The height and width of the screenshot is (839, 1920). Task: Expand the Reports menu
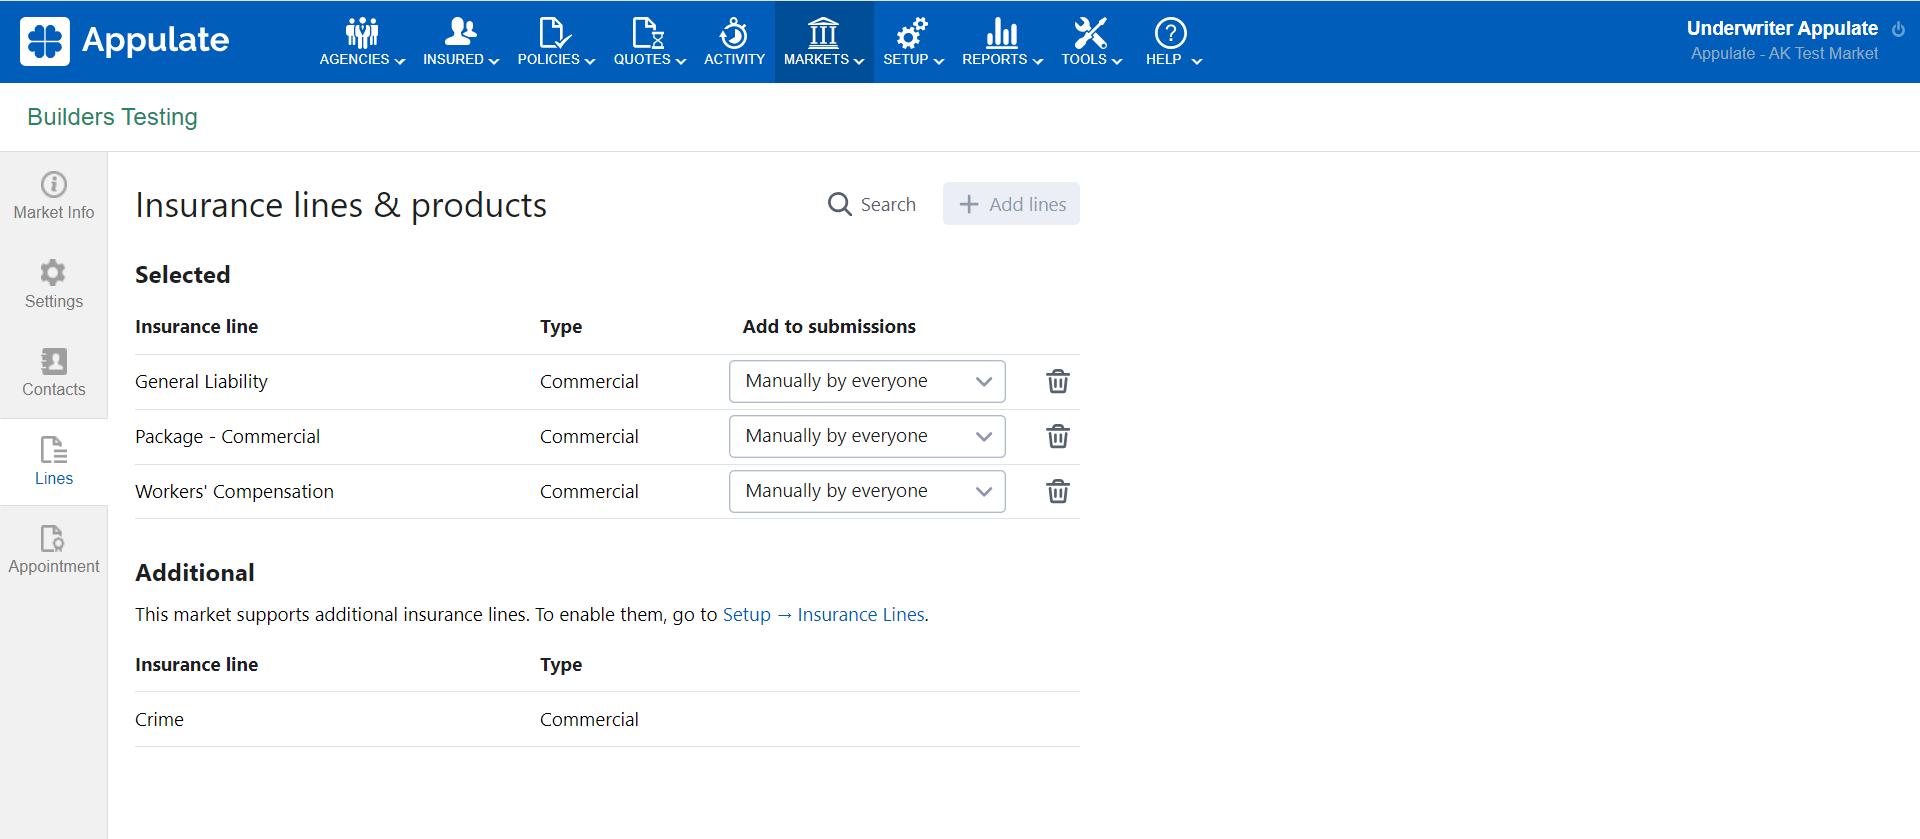click(1002, 42)
